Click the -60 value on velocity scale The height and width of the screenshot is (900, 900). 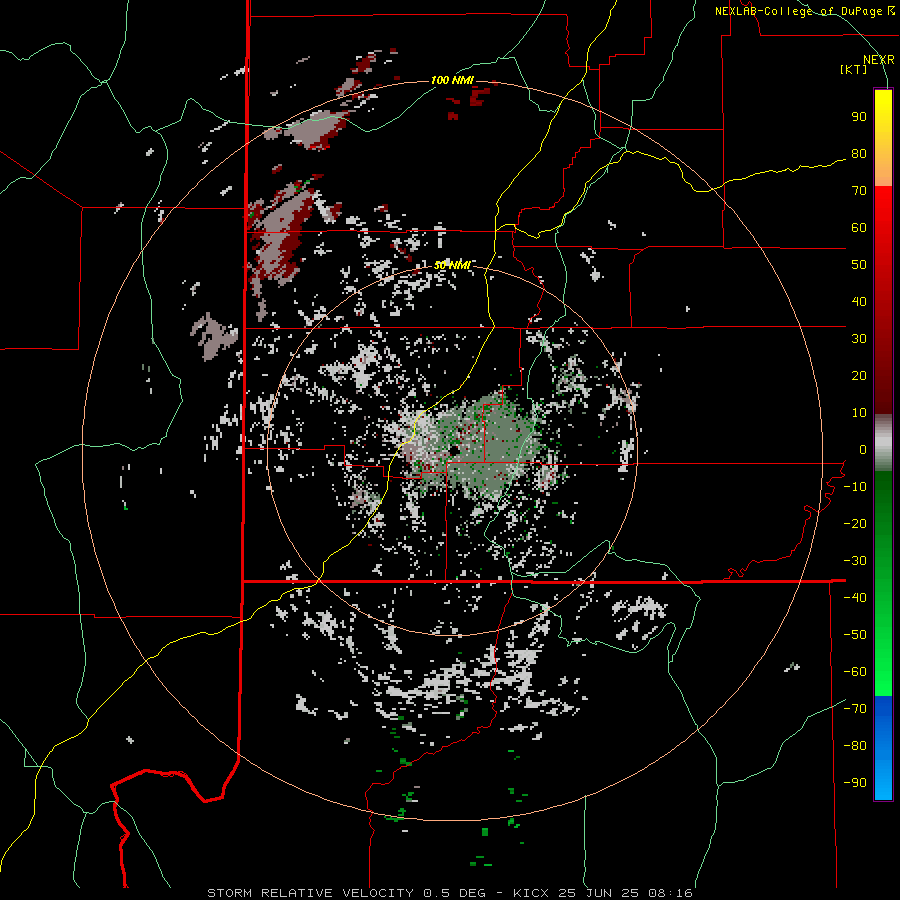click(855, 672)
